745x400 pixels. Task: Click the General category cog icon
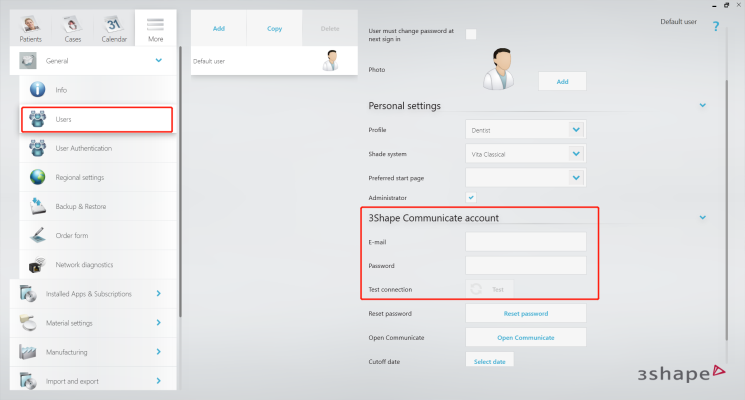(x=28, y=61)
